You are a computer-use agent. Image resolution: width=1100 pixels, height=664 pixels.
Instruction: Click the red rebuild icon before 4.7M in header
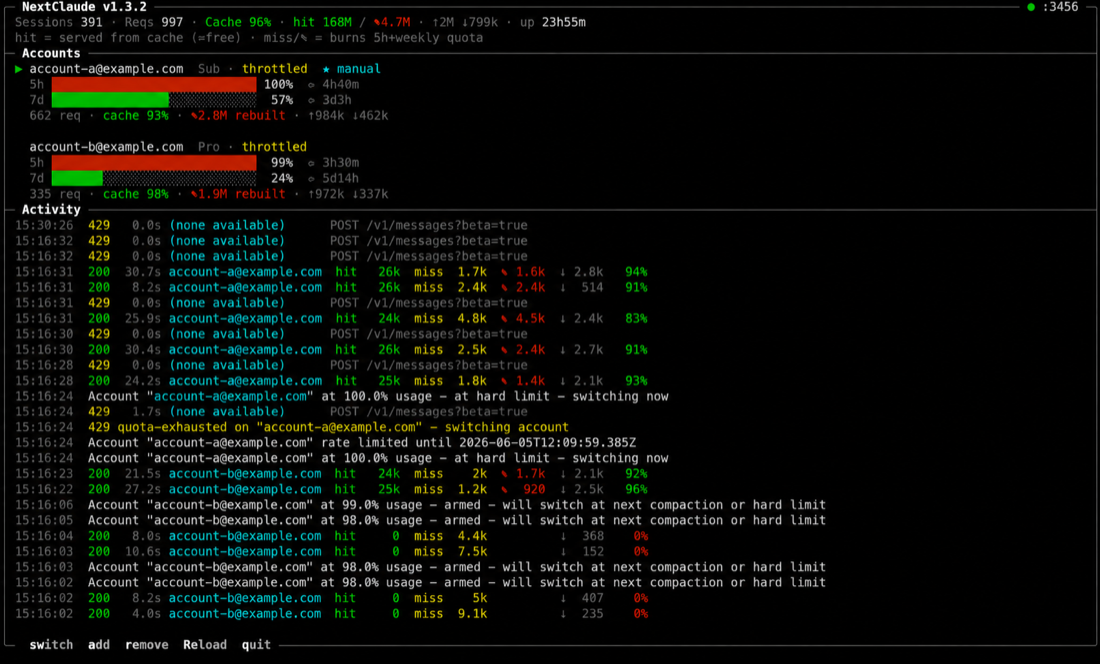click(377, 22)
